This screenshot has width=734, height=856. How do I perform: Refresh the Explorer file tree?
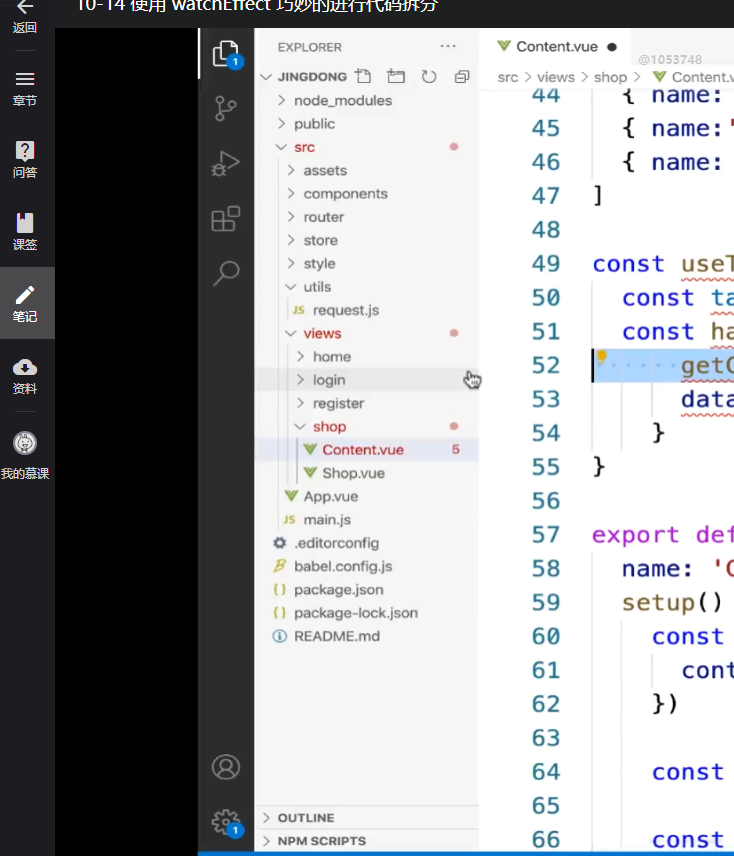pyautogui.click(x=429, y=76)
